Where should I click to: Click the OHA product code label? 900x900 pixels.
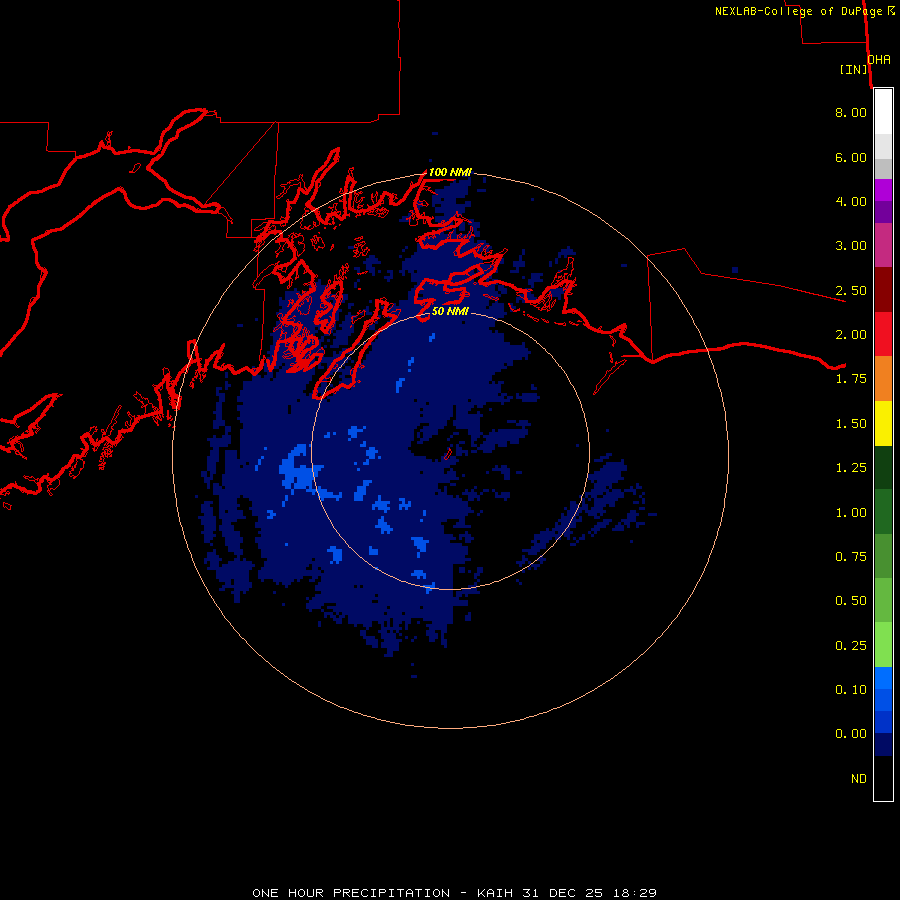click(879, 59)
